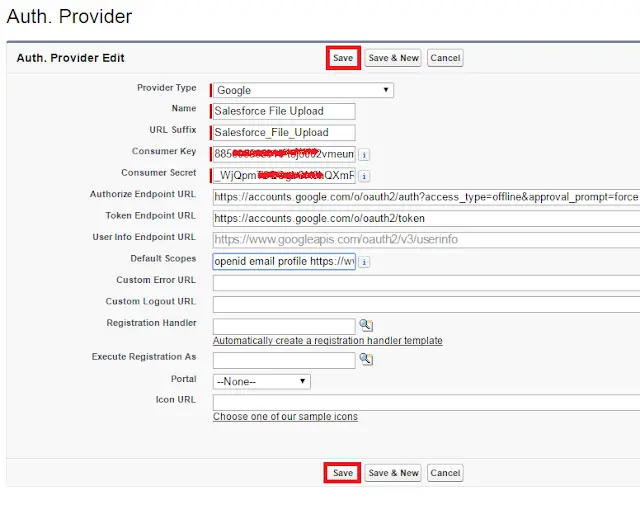Click the Name input field
640x519 pixels.
[x=284, y=111]
